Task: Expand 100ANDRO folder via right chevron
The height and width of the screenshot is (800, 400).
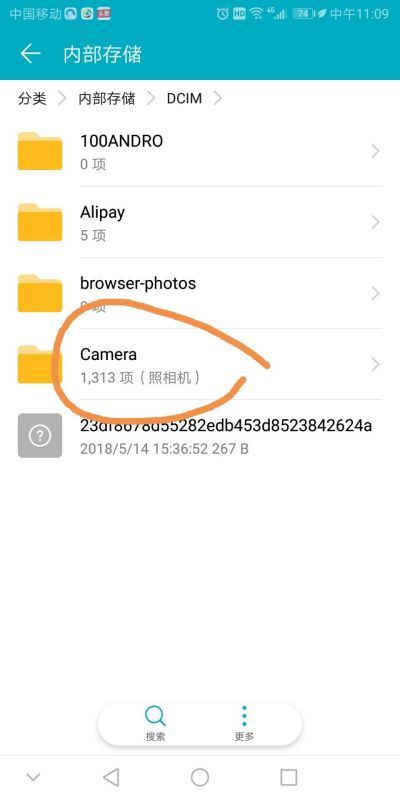Action: click(x=376, y=151)
